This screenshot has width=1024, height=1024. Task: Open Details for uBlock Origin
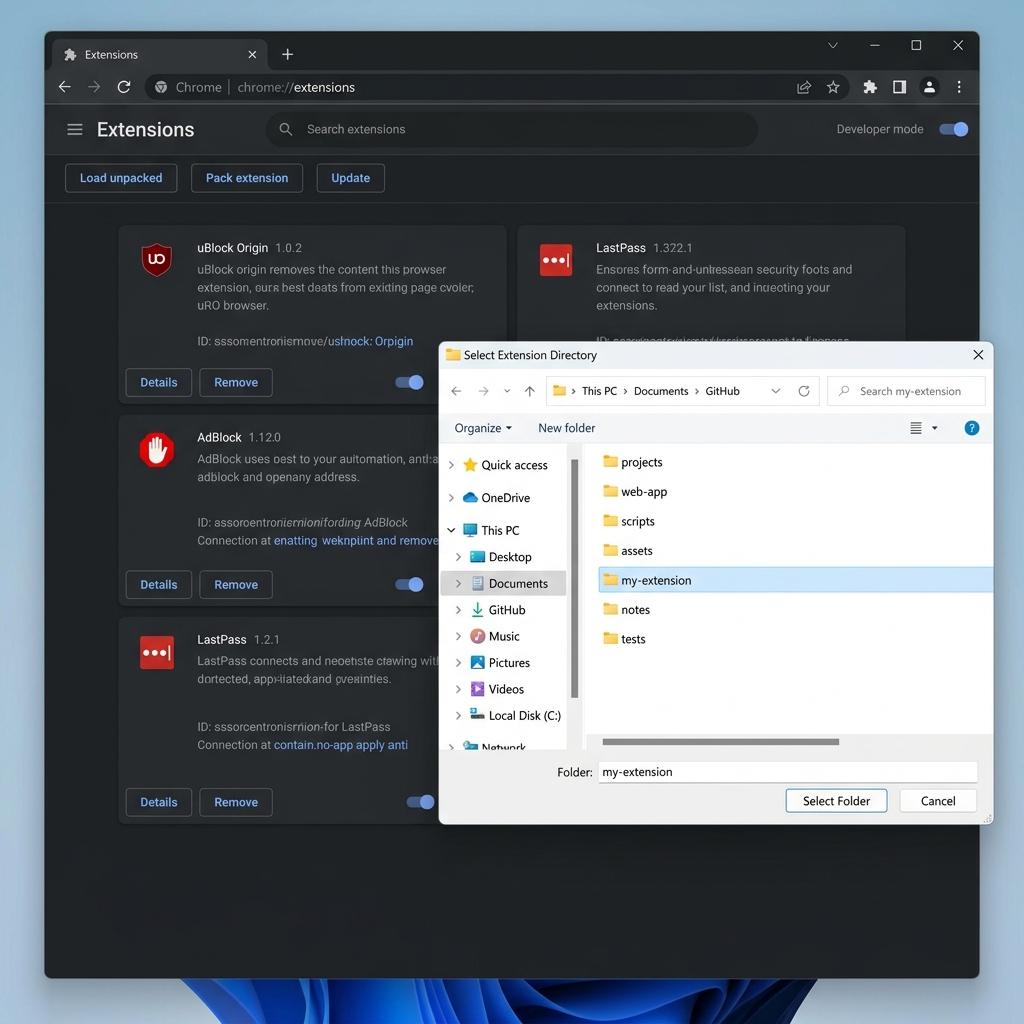159,382
